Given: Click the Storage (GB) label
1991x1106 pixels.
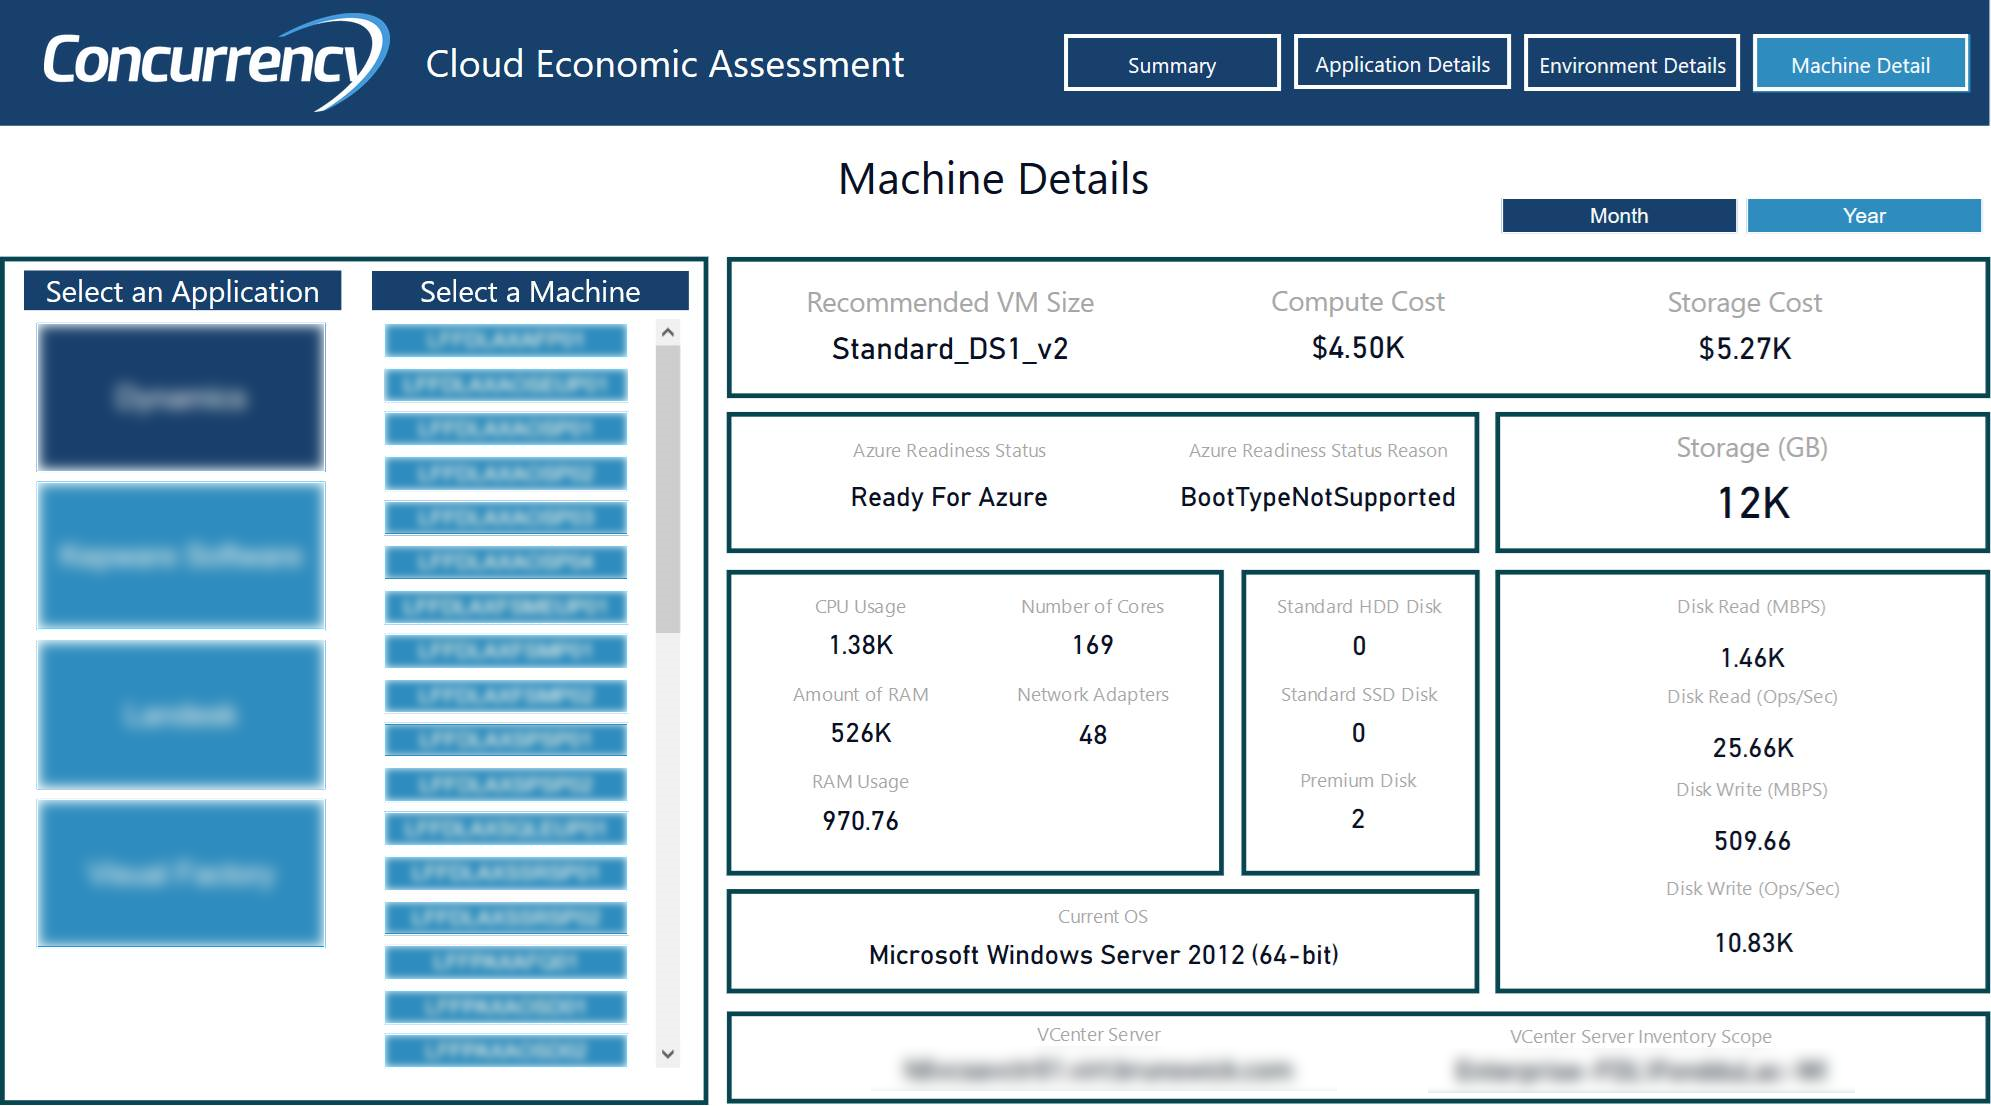Looking at the screenshot, I should coord(1752,447).
